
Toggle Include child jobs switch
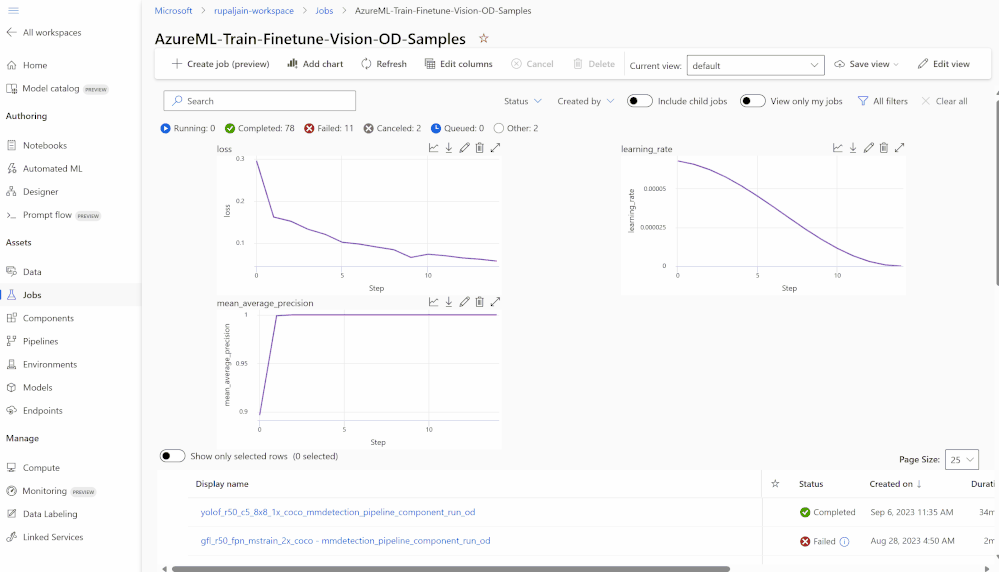coord(640,101)
